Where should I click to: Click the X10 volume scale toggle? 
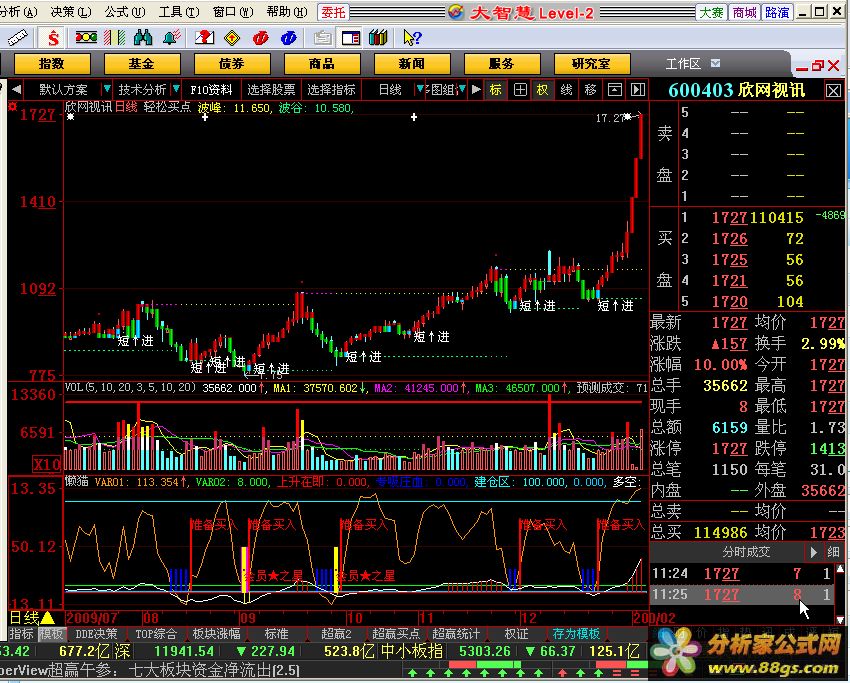coord(47,465)
